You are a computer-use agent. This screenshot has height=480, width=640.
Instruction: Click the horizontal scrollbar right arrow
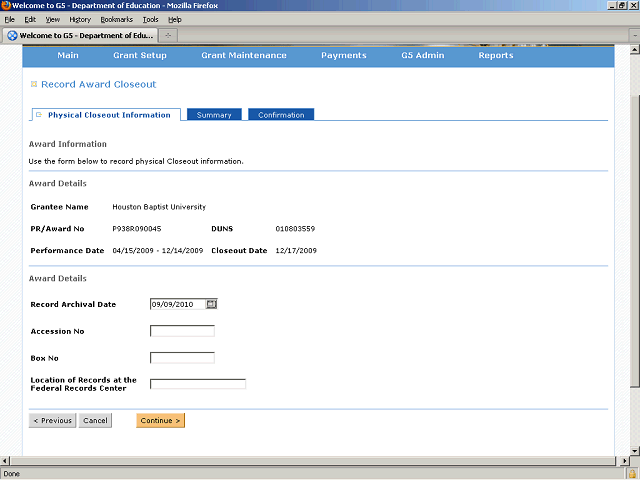click(x=625, y=461)
